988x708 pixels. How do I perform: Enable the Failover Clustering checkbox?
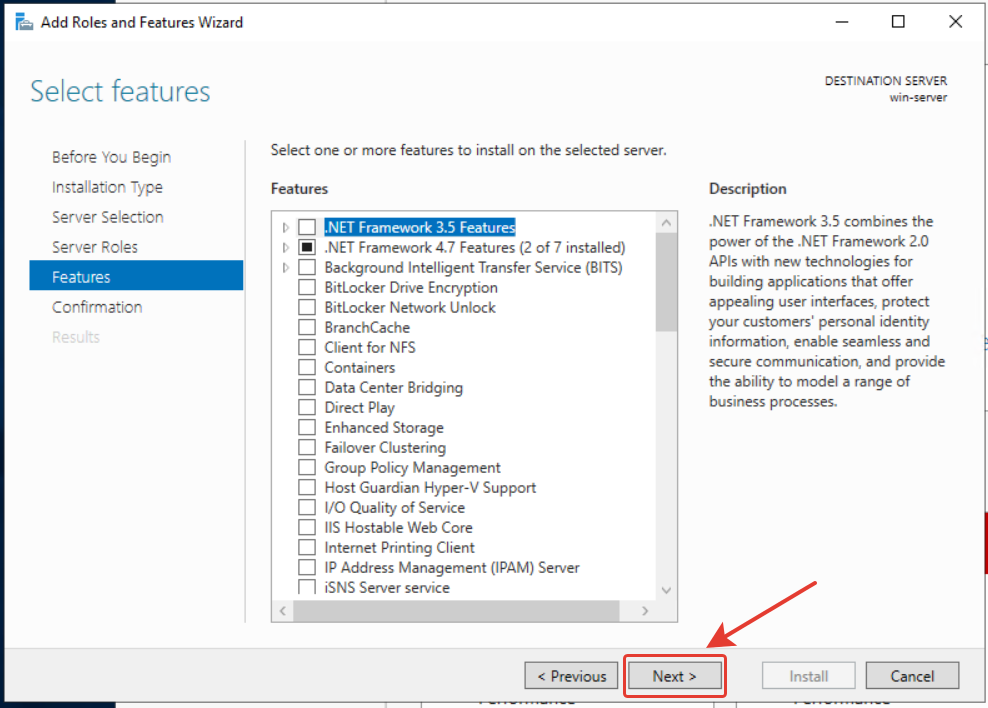pos(307,448)
